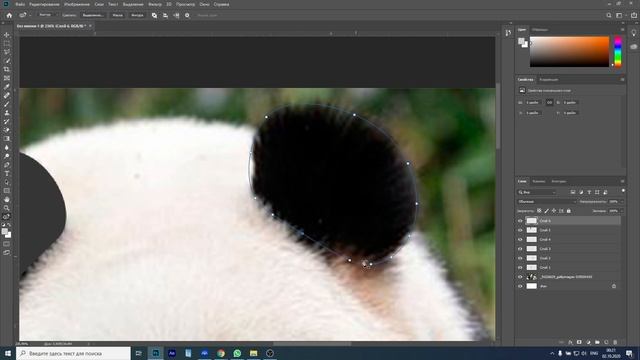Select the Lasso tool
Viewport: 640px width, 360px height.
coord(7,52)
